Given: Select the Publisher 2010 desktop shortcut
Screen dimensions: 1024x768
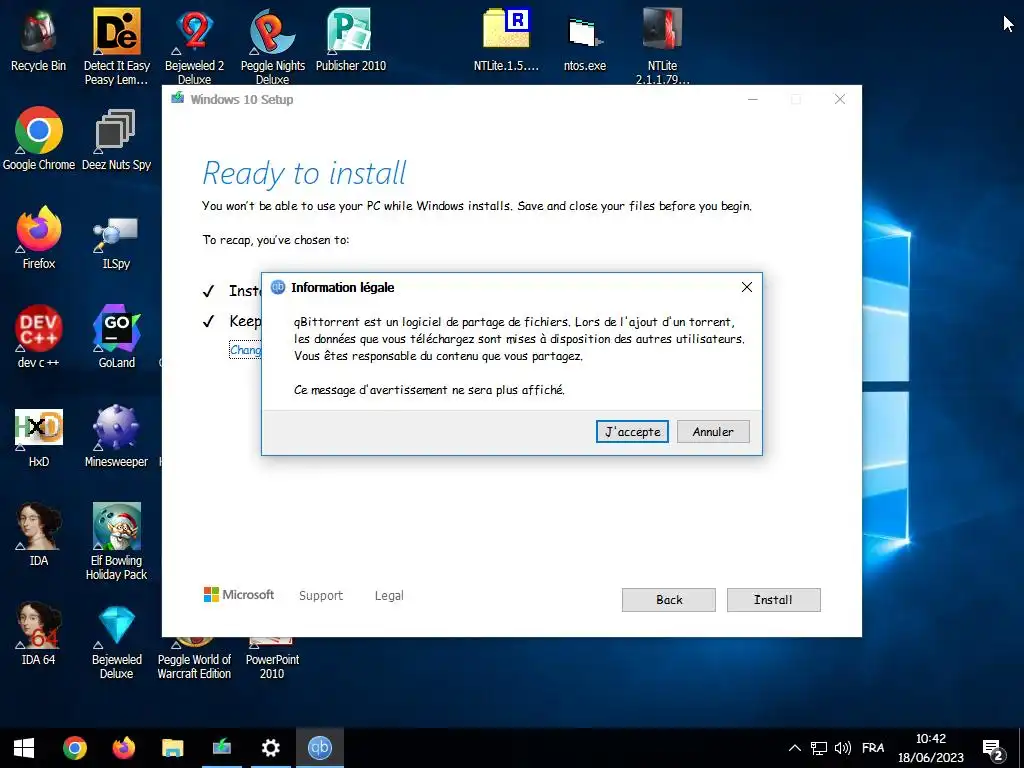Looking at the screenshot, I should click(351, 40).
